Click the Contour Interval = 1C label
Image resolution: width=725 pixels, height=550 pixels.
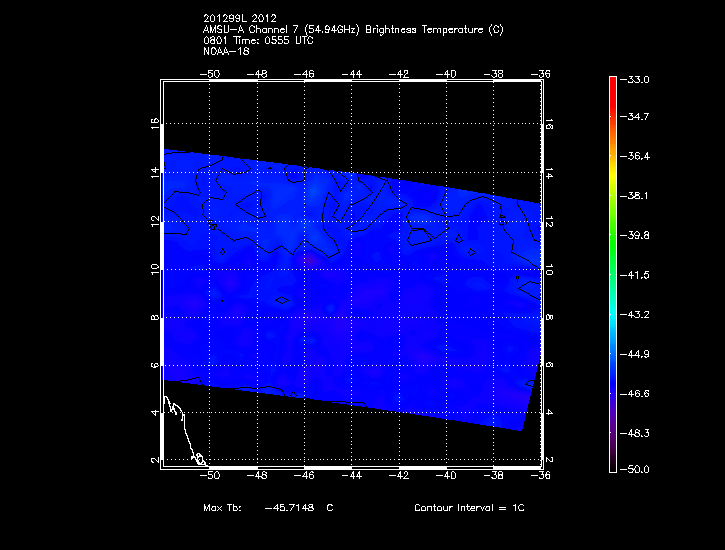pyautogui.click(x=469, y=508)
